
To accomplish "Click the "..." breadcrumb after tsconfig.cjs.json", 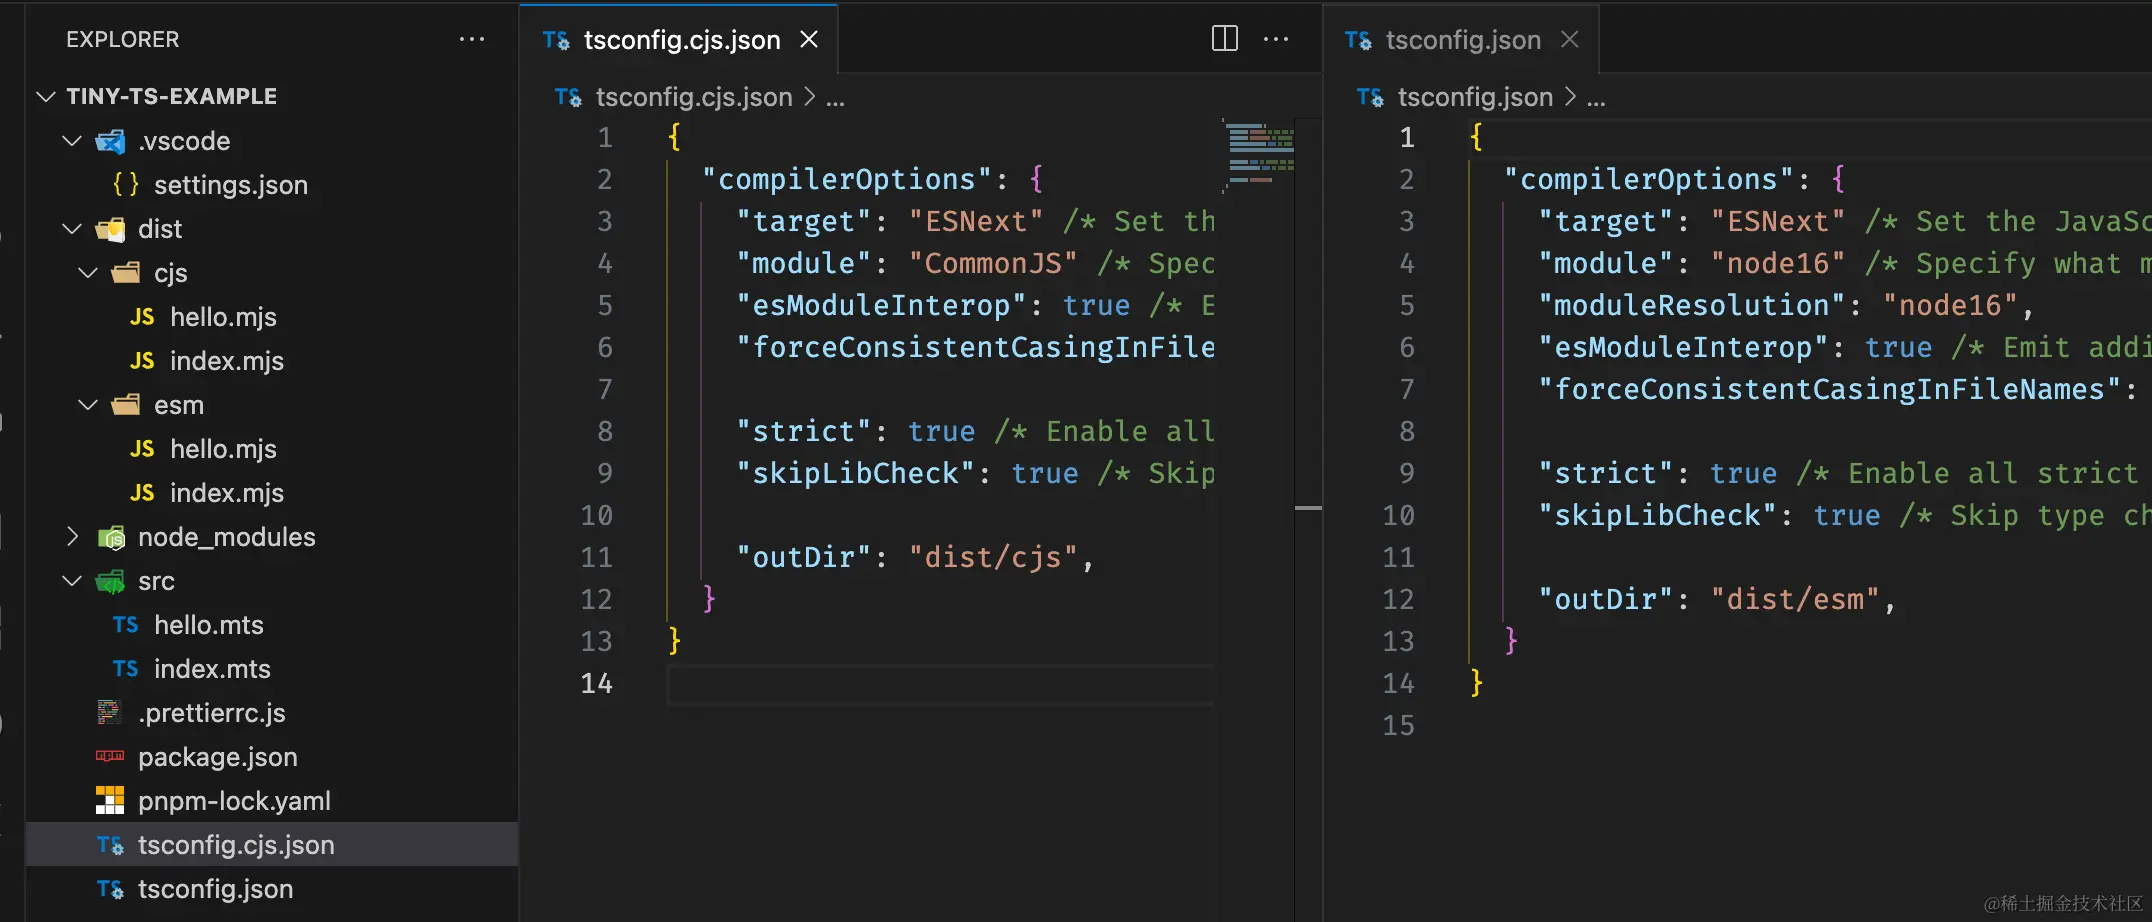I will (836, 97).
